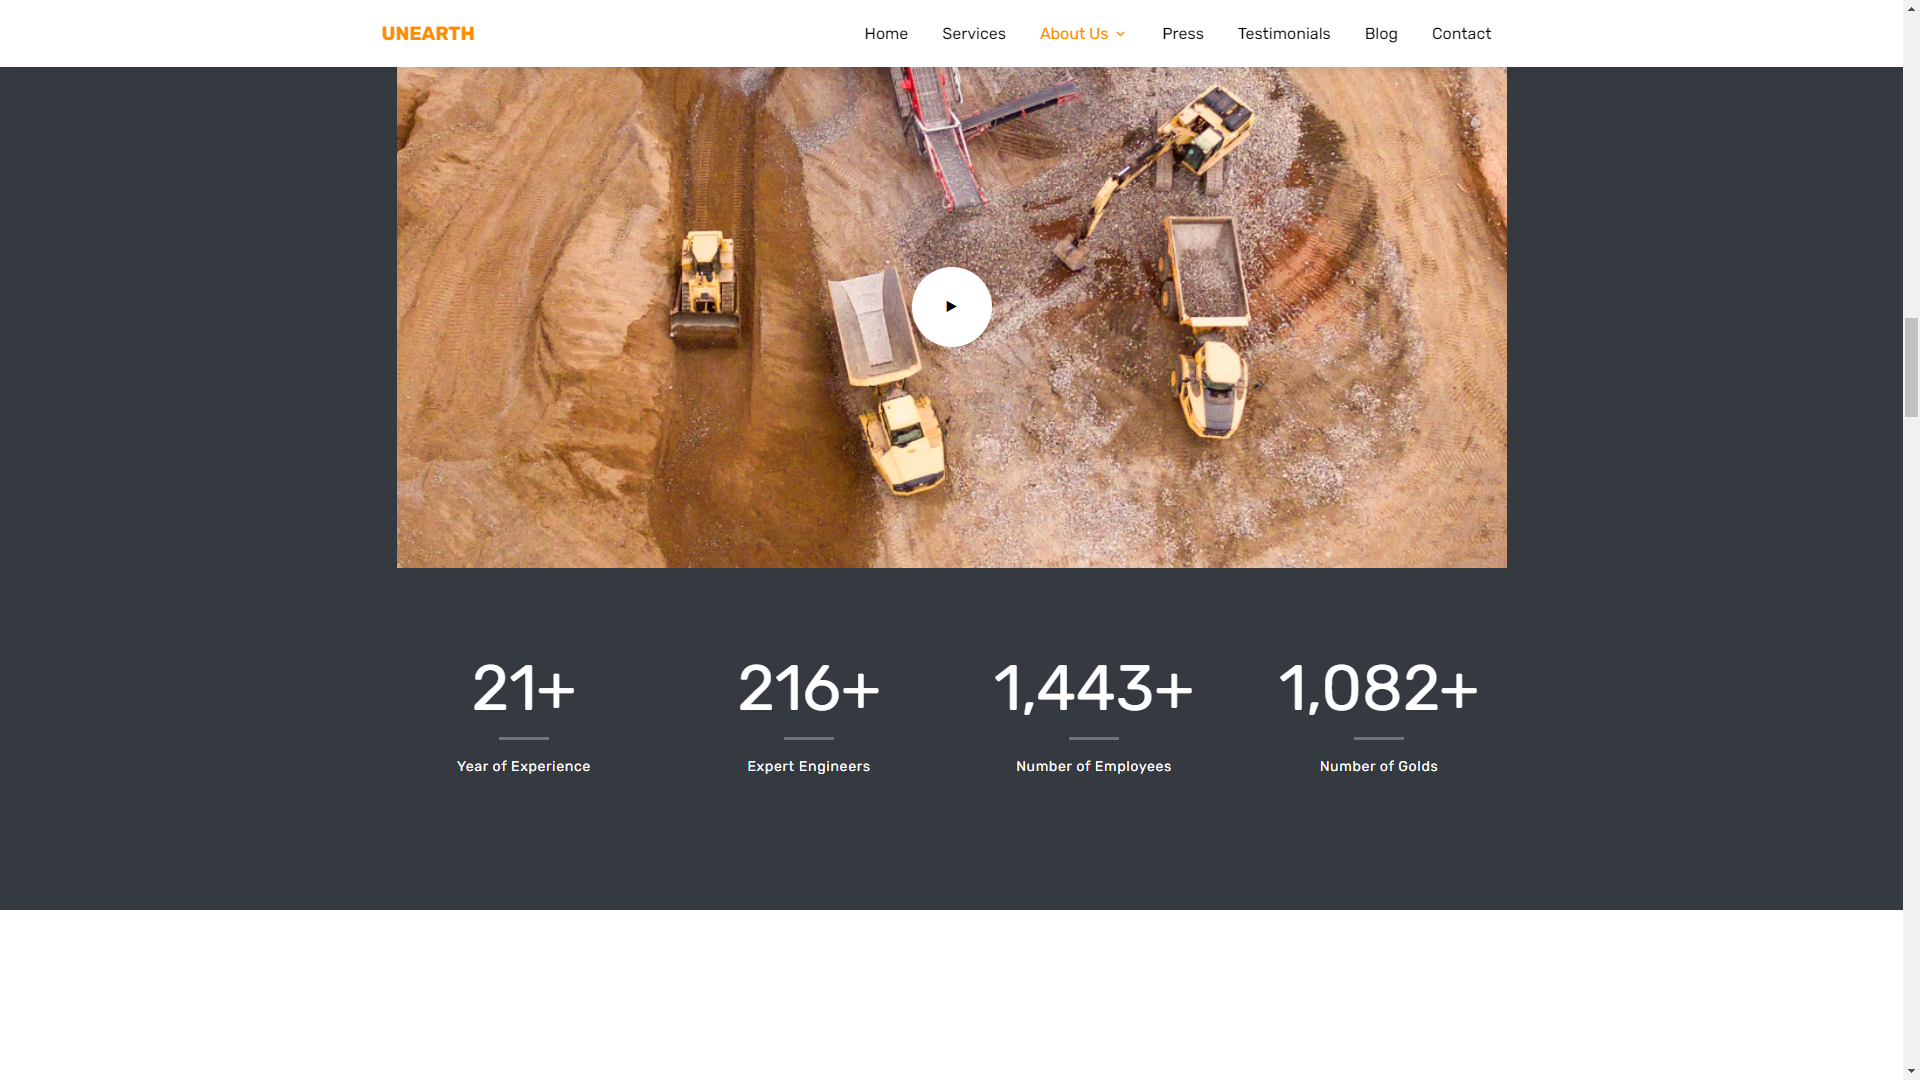The image size is (1920, 1080).
Task: Click the Number of Employees label
Action: click(1093, 766)
